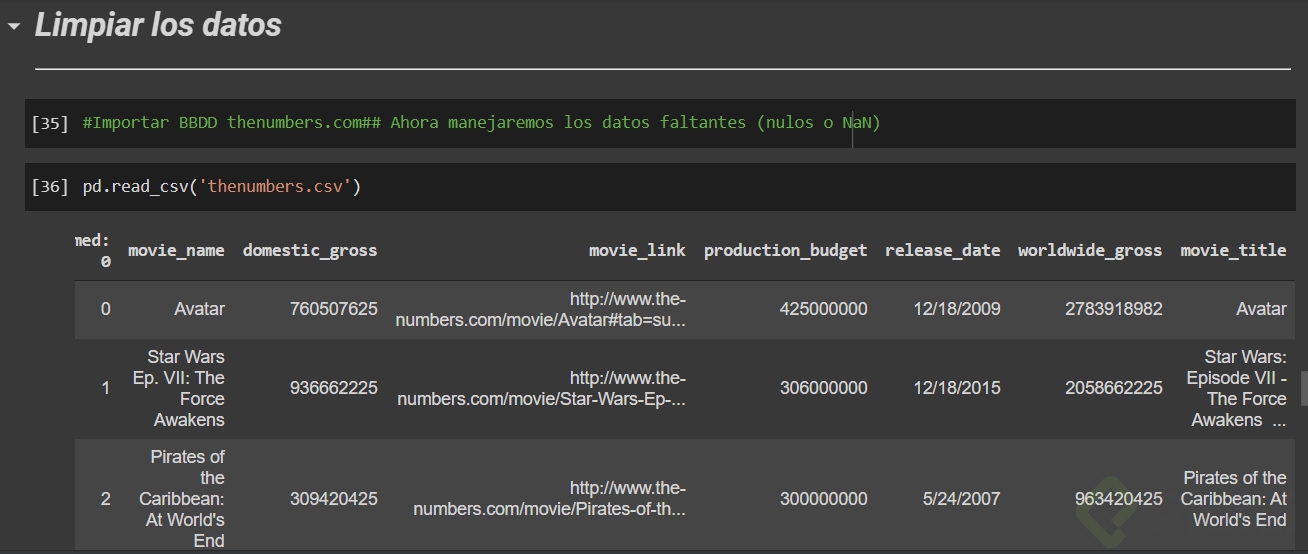
Task: Click the release date 12/18/2015
Action: click(x=957, y=388)
